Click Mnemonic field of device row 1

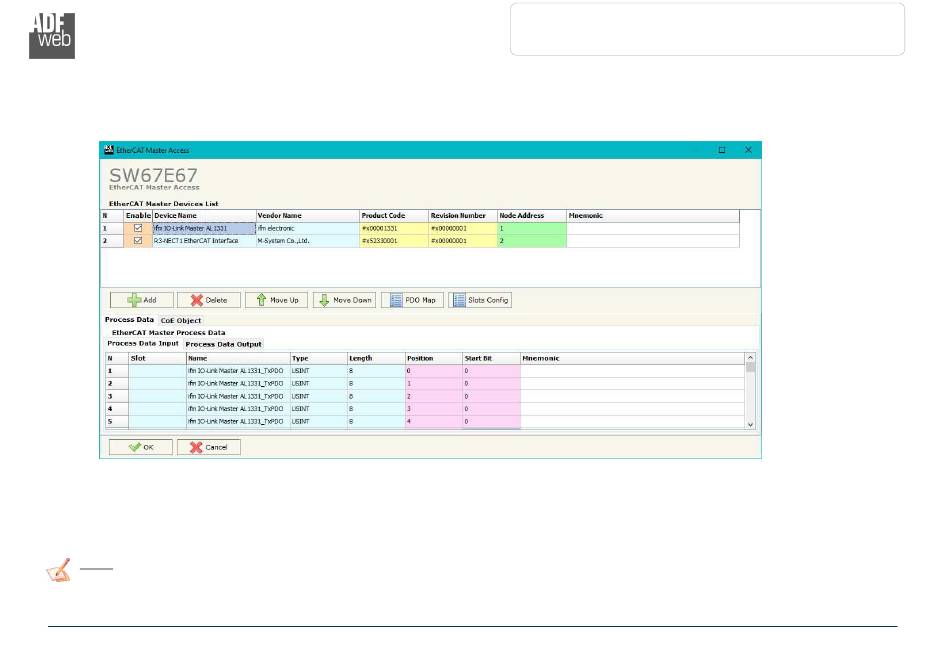point(653,228)
